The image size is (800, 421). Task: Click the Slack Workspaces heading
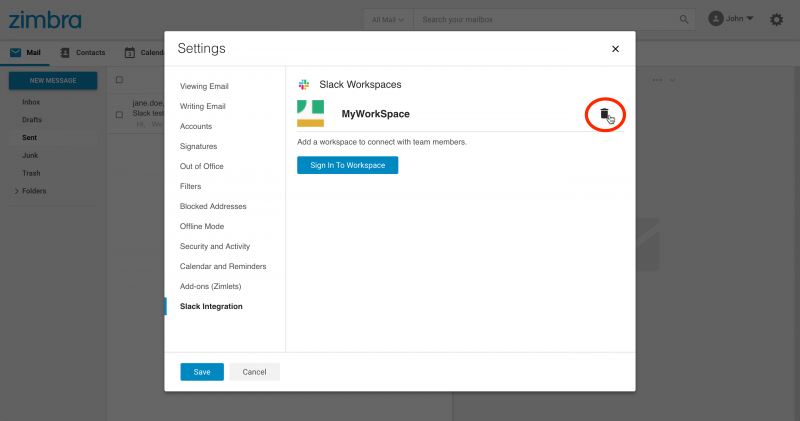click(360, 85)
